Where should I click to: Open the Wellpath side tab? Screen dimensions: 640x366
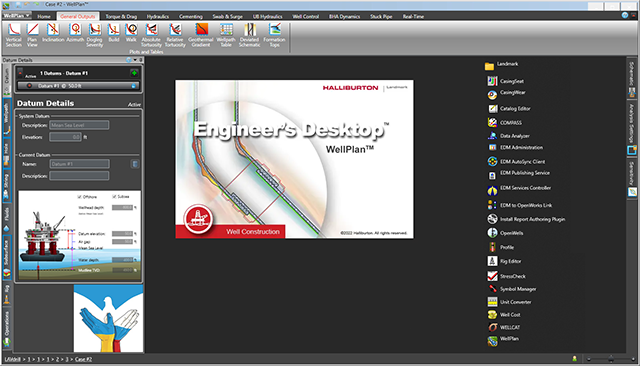7,118
